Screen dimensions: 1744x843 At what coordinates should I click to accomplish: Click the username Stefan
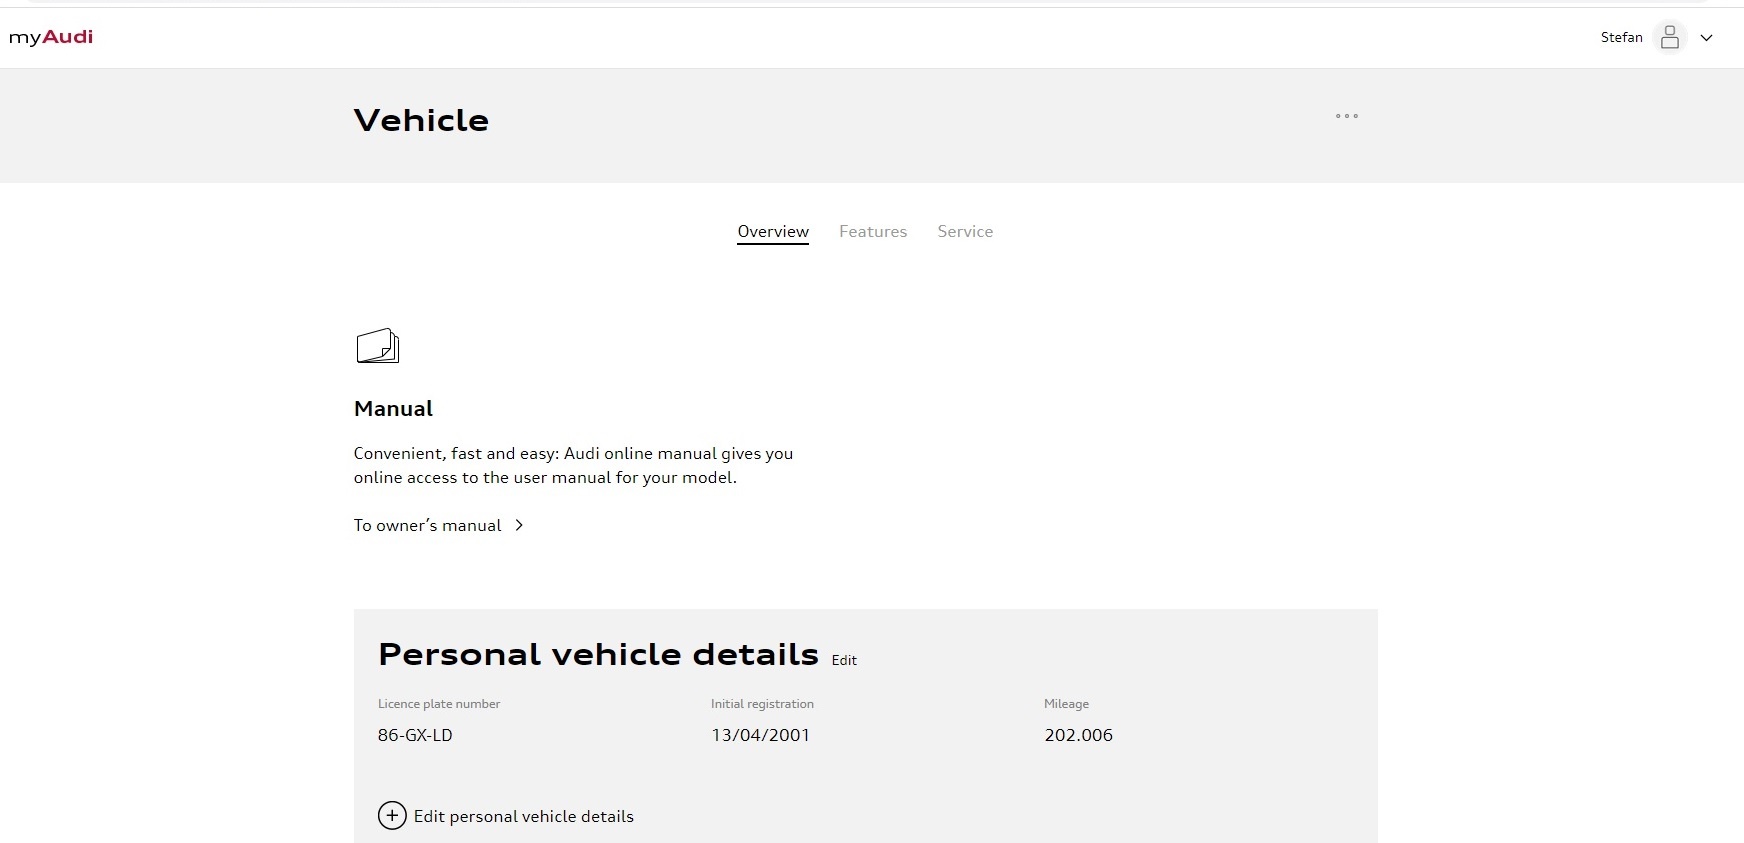pyautogui.click(x=1621, y=37)
